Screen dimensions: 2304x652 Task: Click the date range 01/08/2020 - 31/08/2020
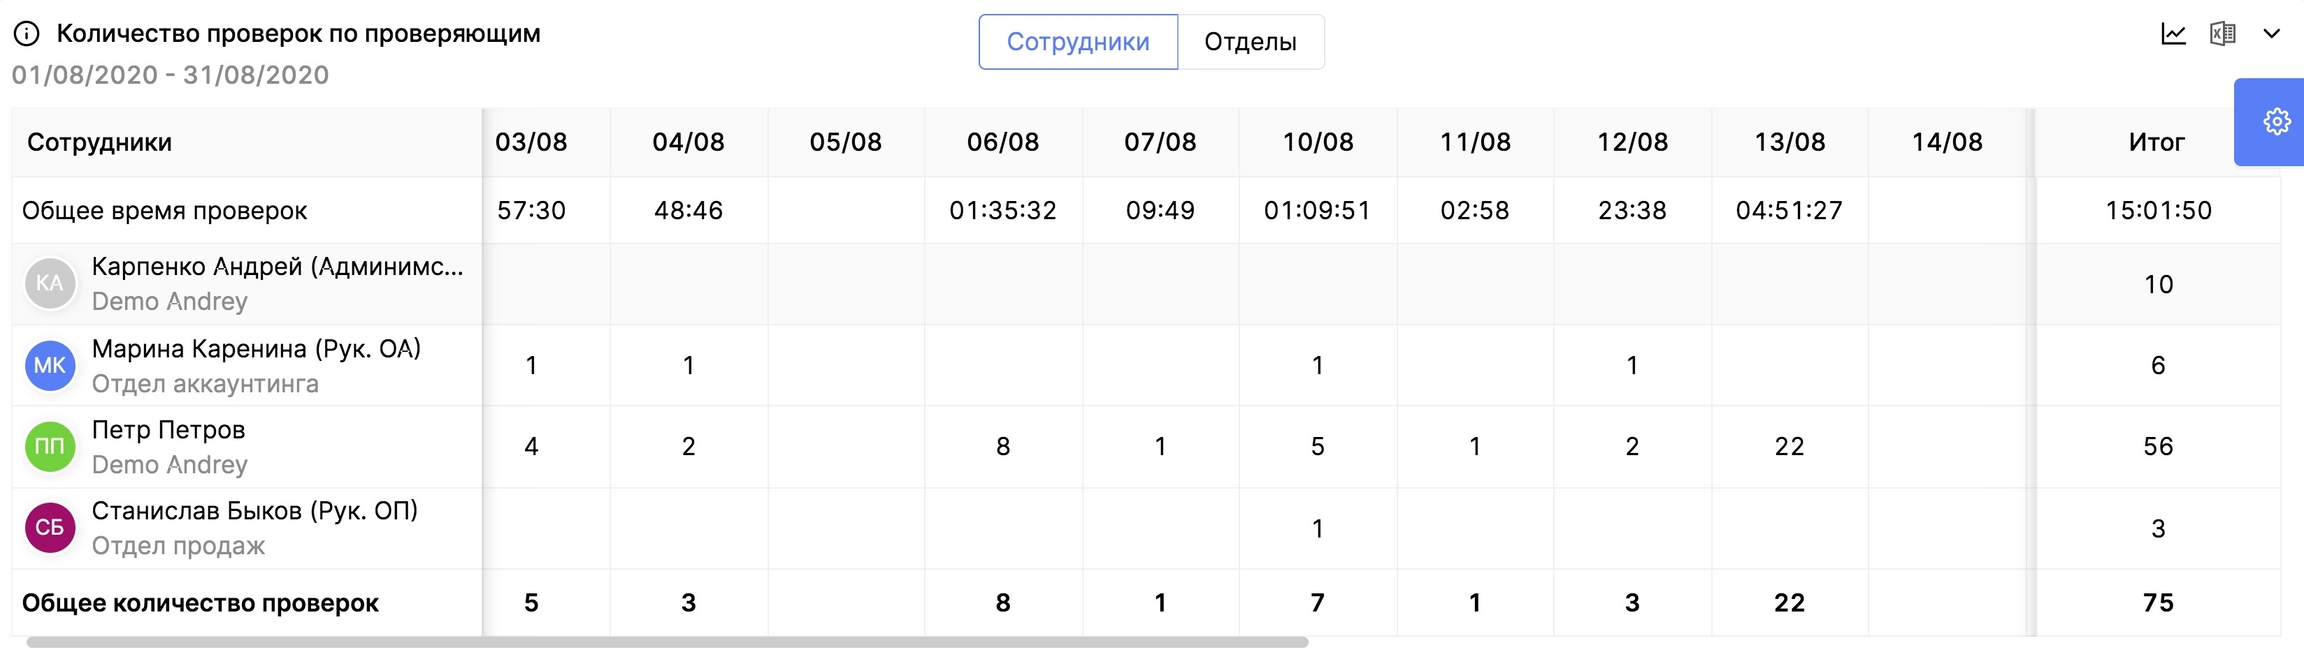point(170,75)
